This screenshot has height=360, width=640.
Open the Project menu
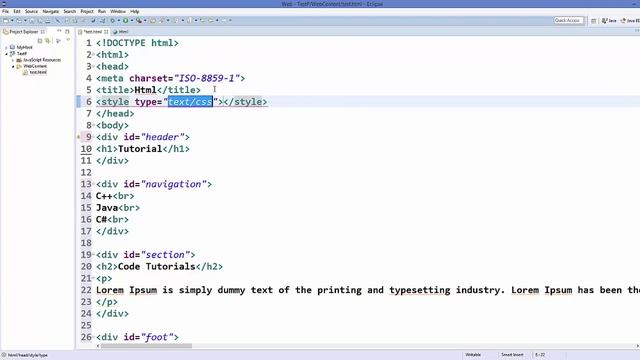pyautogui.click(x=87, y=11)
